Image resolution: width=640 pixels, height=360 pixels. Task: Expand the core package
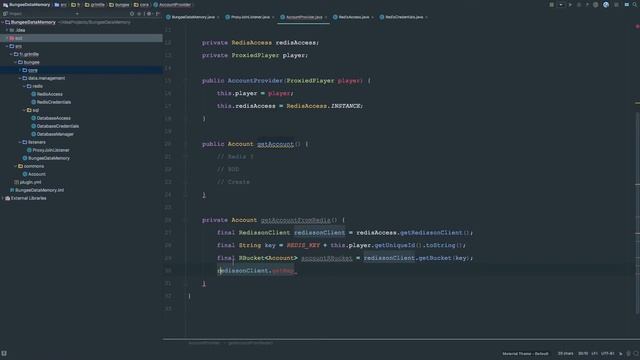click(20, 70)
